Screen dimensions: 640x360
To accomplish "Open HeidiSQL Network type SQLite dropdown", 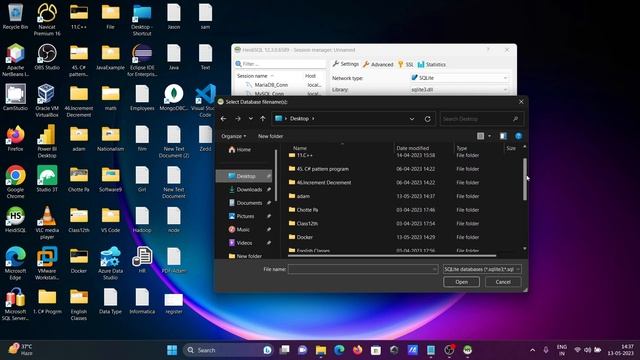I will 460,78.
